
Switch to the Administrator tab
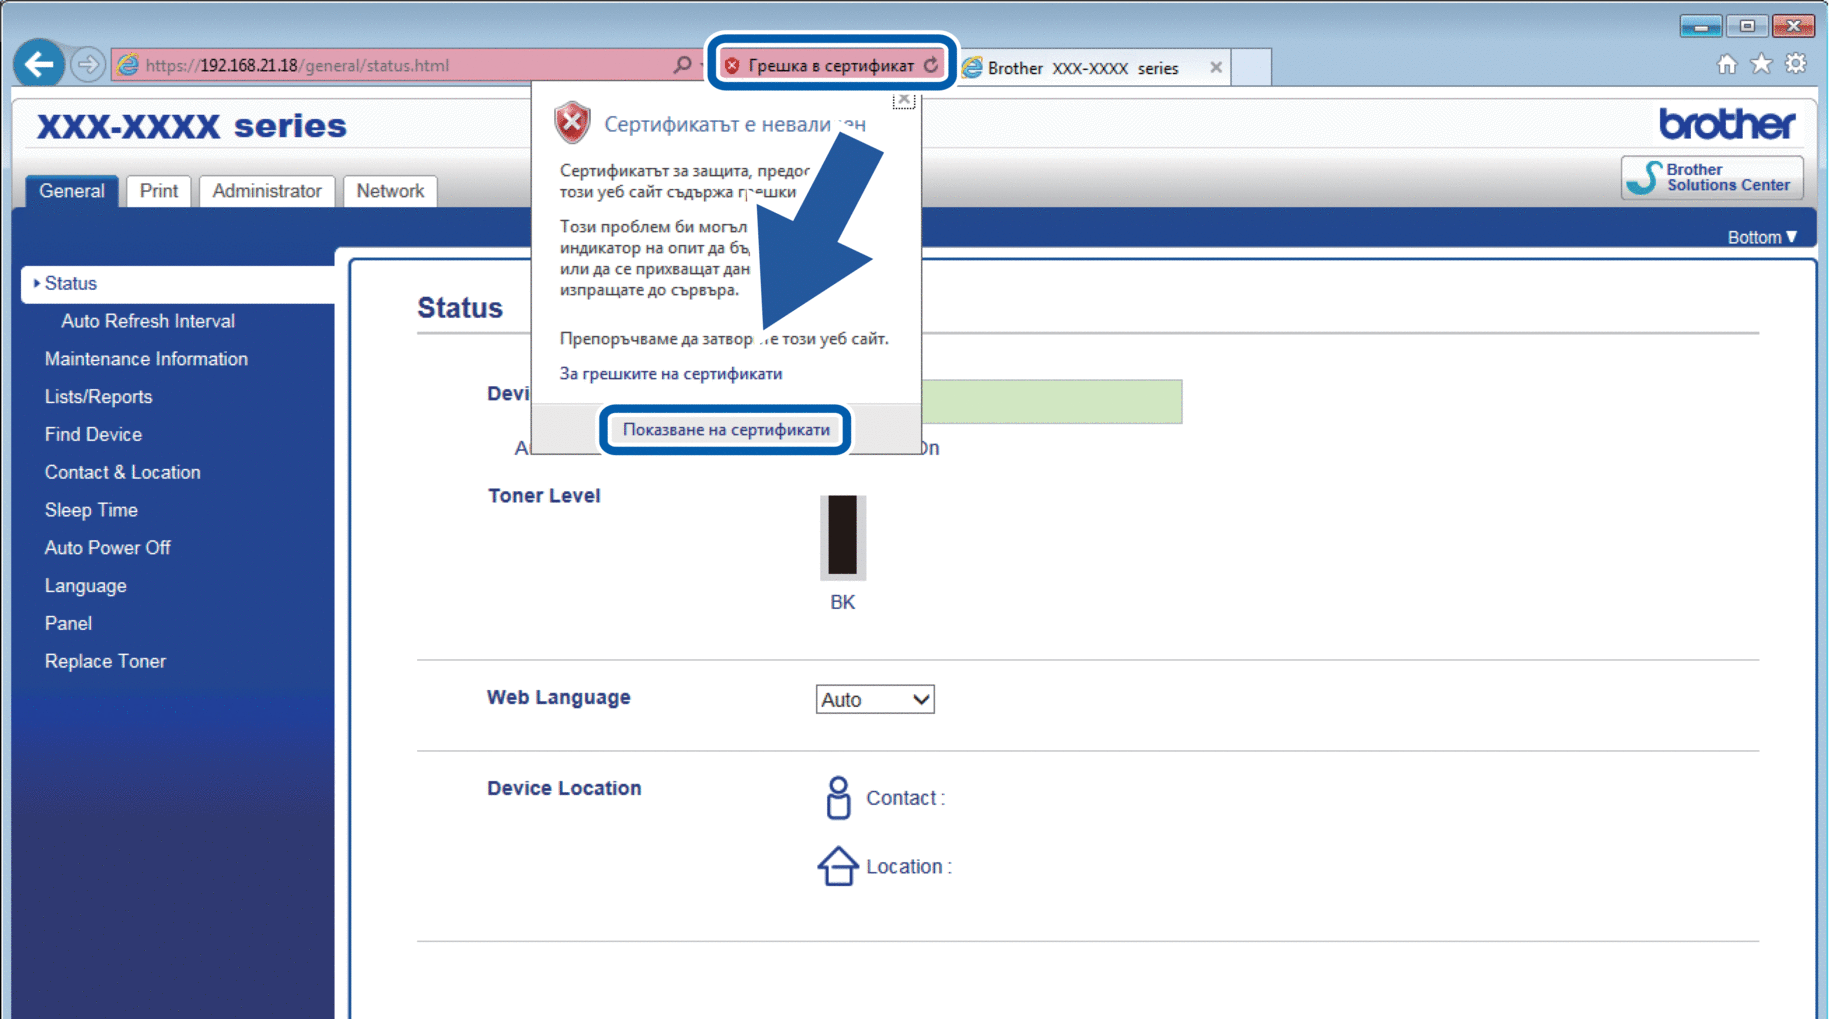pyautogui.click(x=267, y=191)
